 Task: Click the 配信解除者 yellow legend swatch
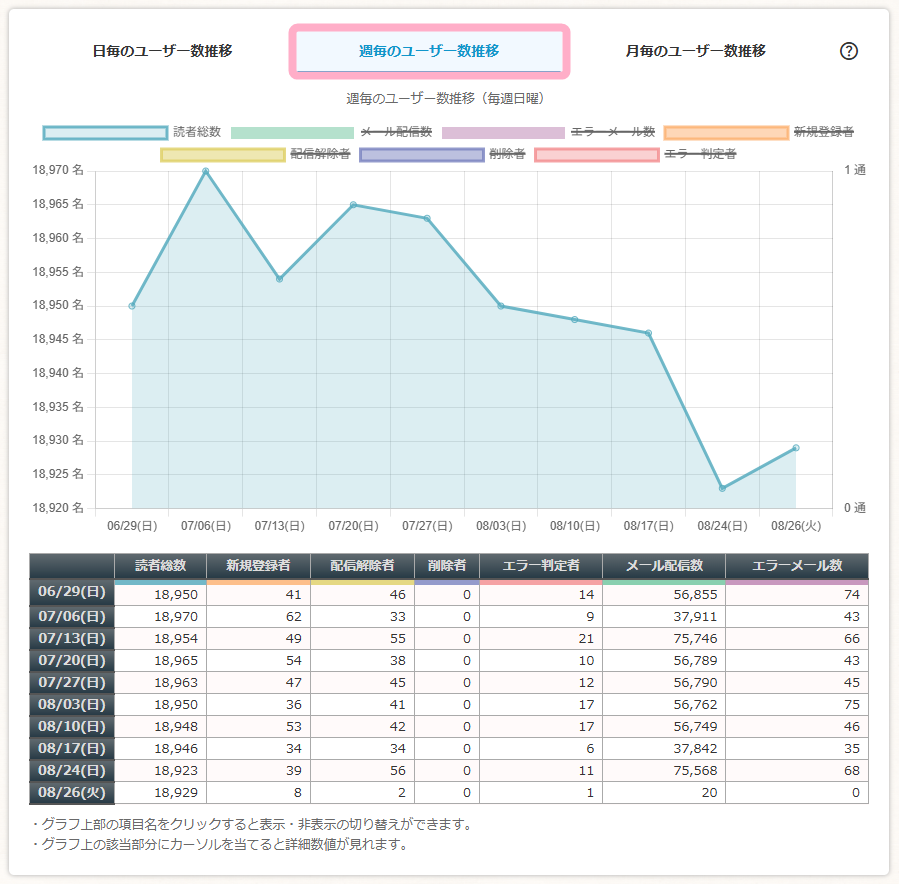(222, 155)
